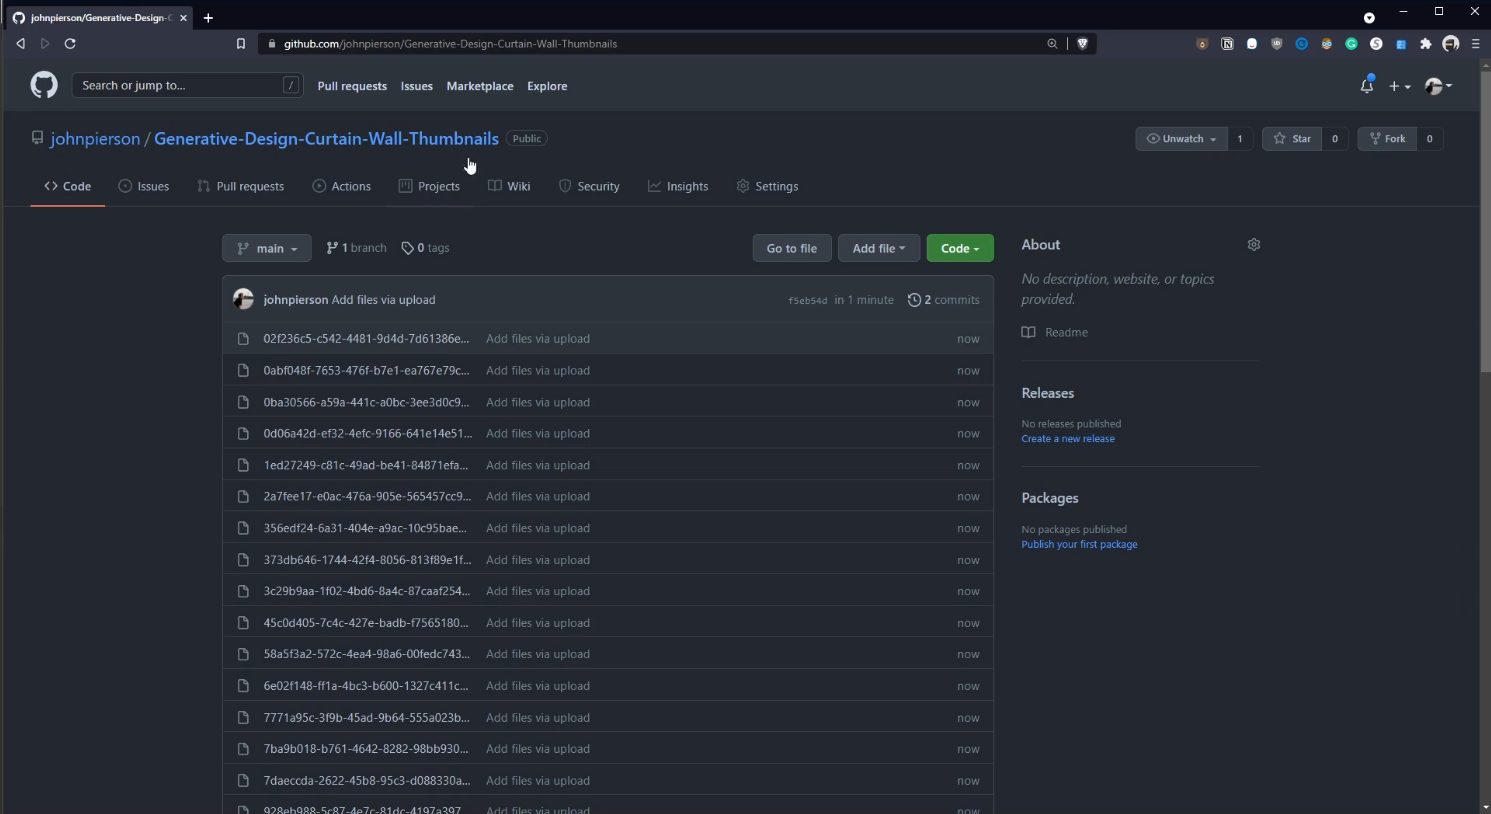Open the Add file dropdown
Image resolution: width=1491 pixels, height=814 pixels.
pyautogui.click(x=878, y=248)
